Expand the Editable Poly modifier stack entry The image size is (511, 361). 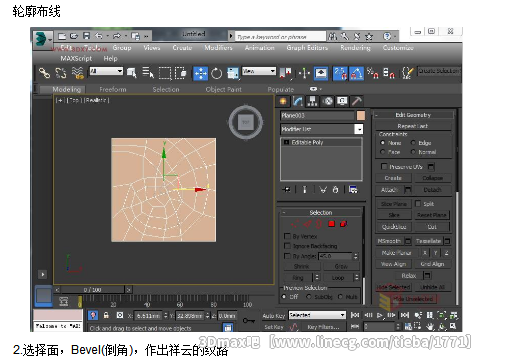286,142
